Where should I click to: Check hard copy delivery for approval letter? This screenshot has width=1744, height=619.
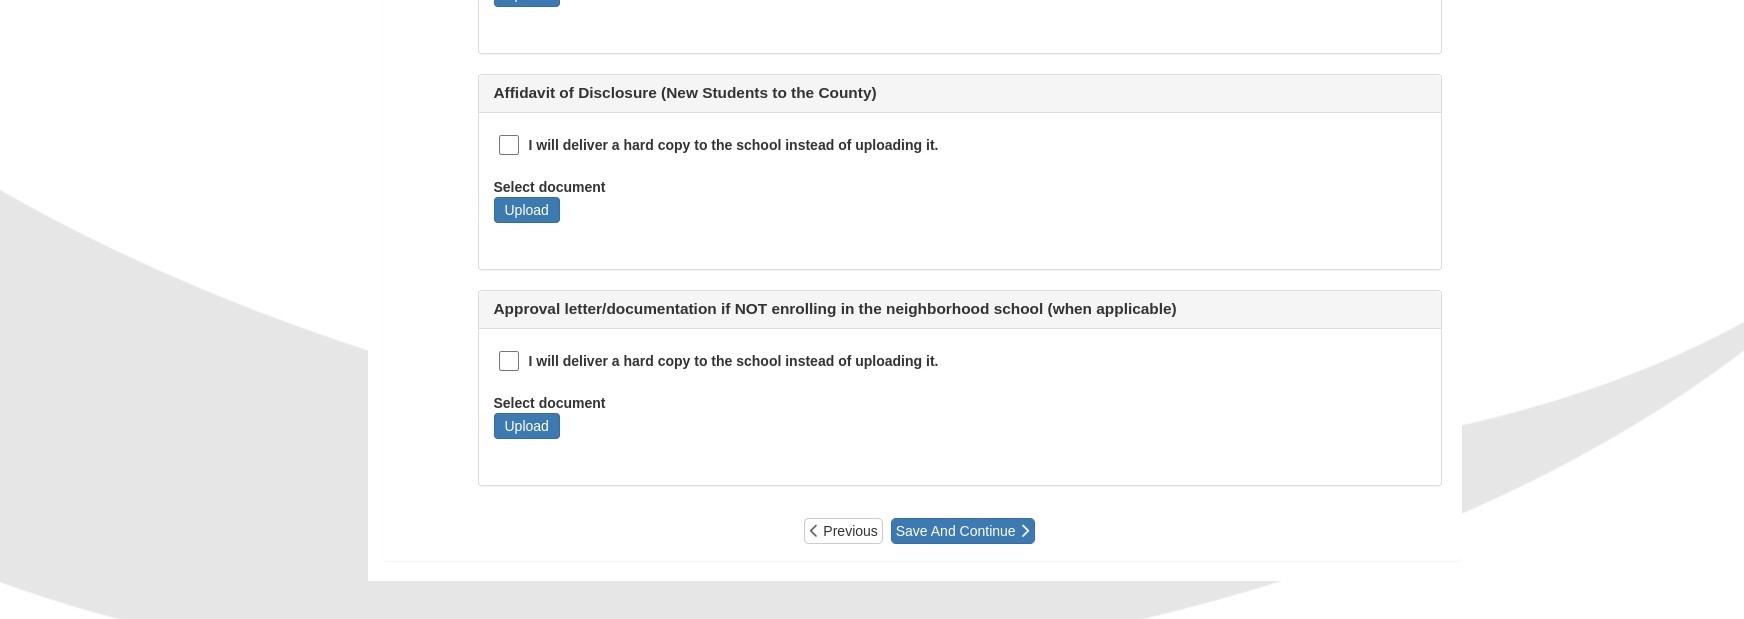[x=509, y=361]
